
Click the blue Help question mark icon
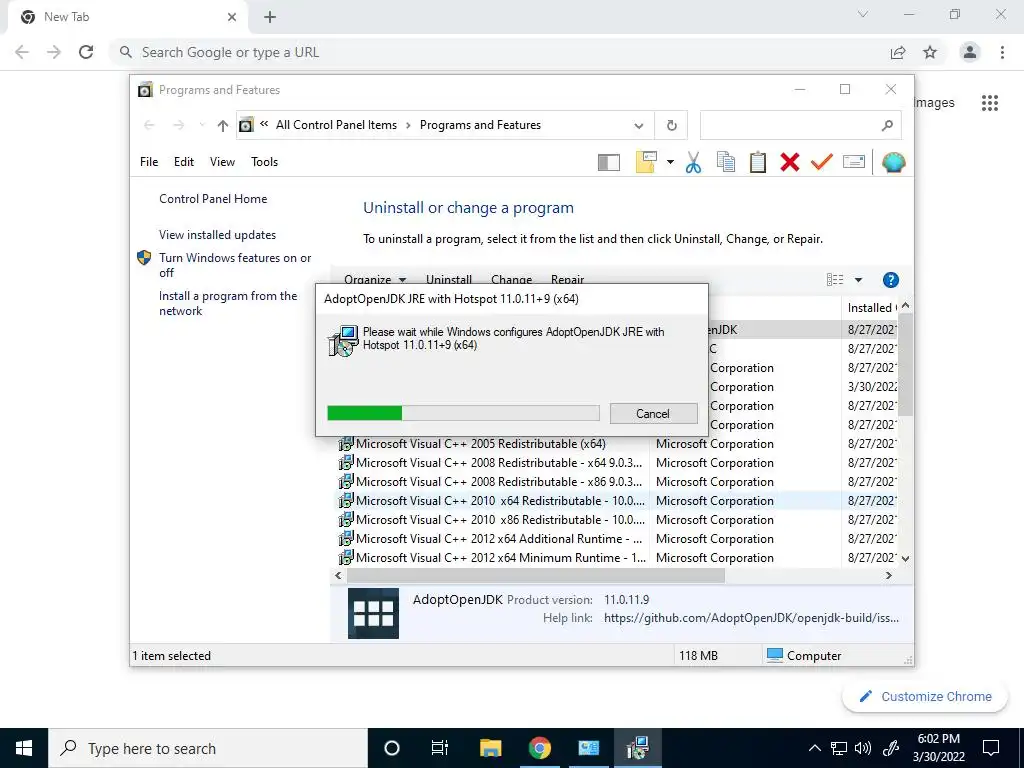click(x=890, y=280)
